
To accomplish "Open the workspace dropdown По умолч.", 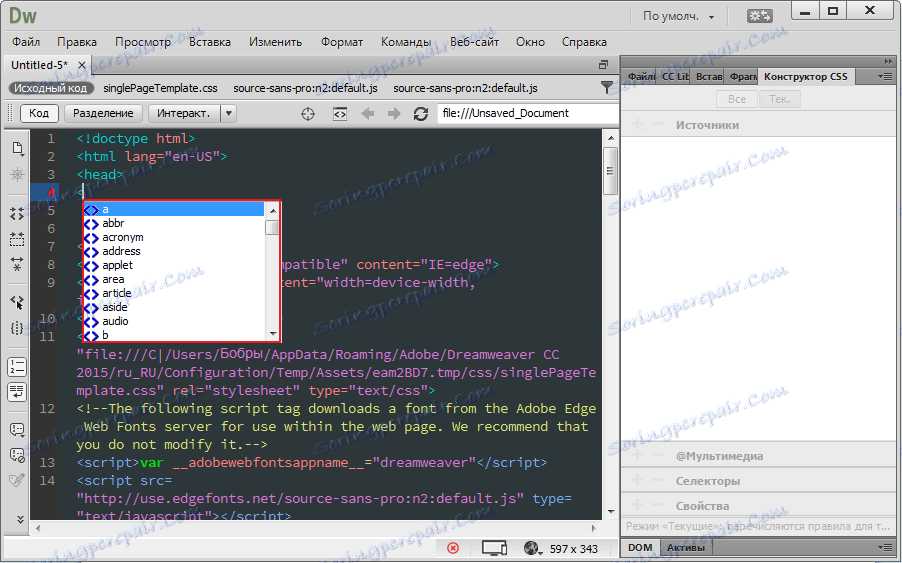I will pos(679,16).
